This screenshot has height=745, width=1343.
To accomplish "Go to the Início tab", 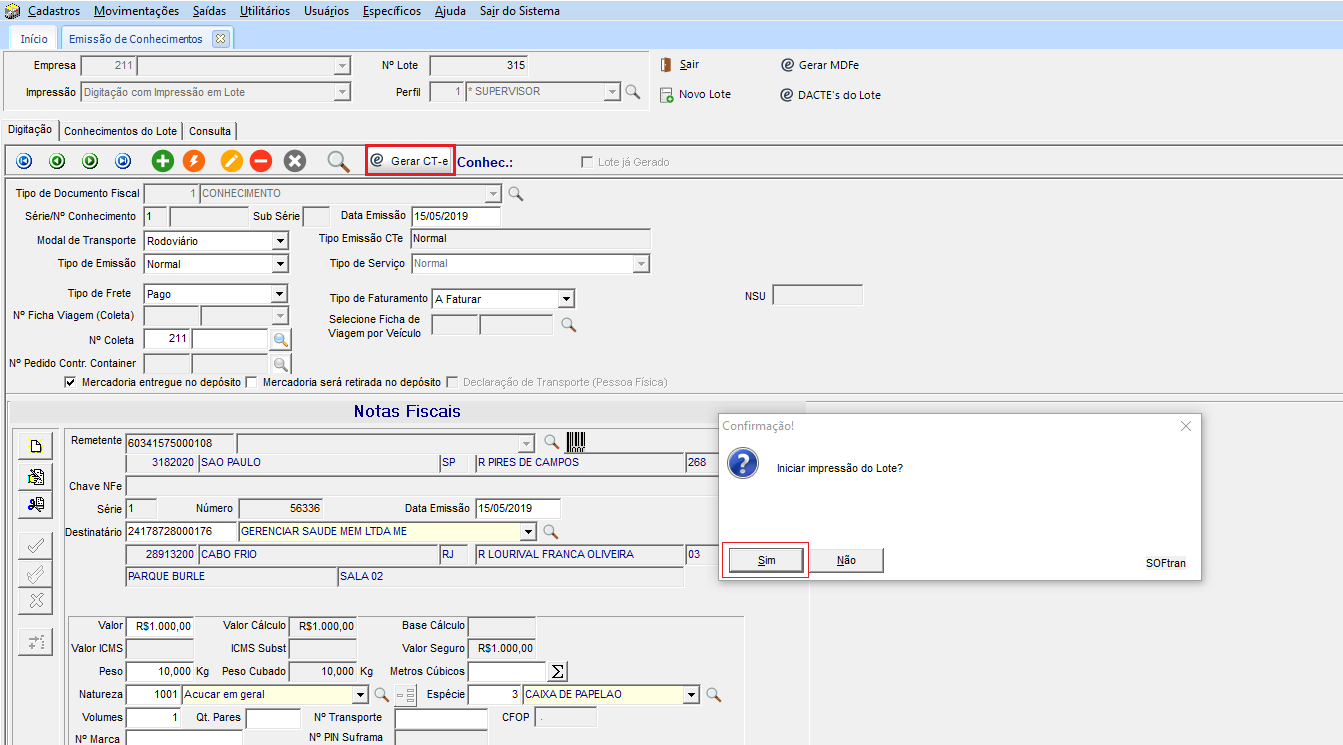I will pyautogui.click(x=34, y=39).
